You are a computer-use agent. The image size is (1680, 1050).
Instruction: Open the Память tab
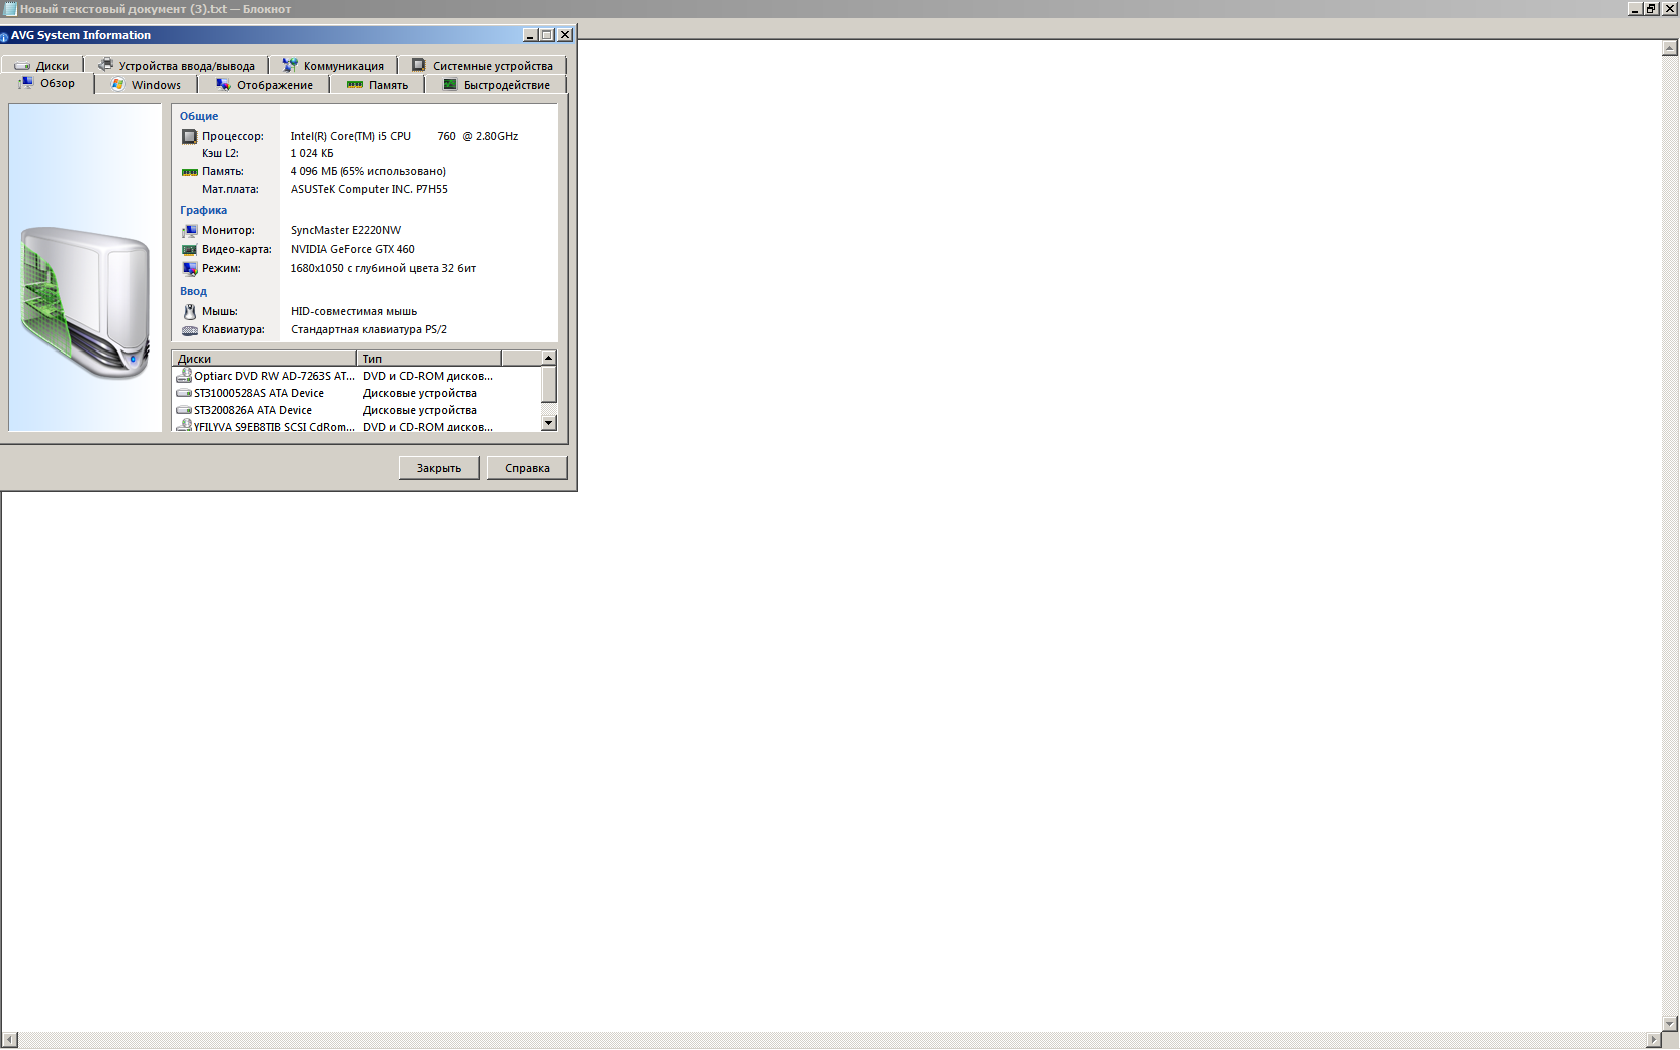tap(377, 85)
